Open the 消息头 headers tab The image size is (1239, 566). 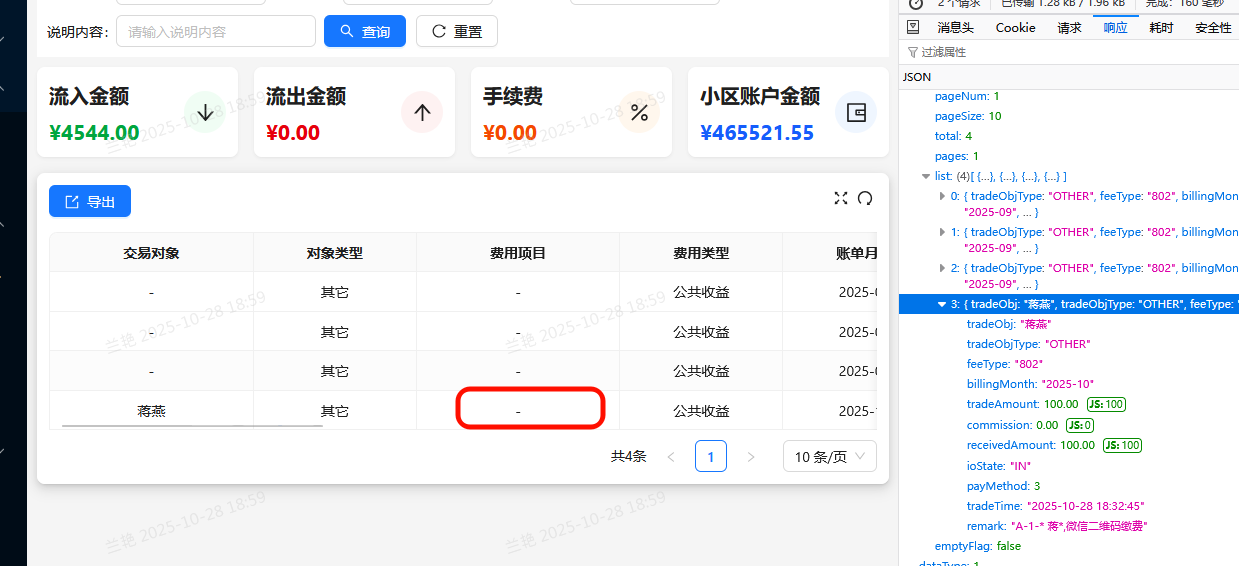(955, 28)
